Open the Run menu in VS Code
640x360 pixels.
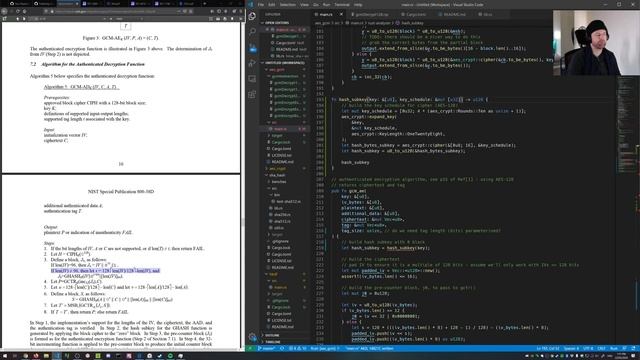click(326, 4)
